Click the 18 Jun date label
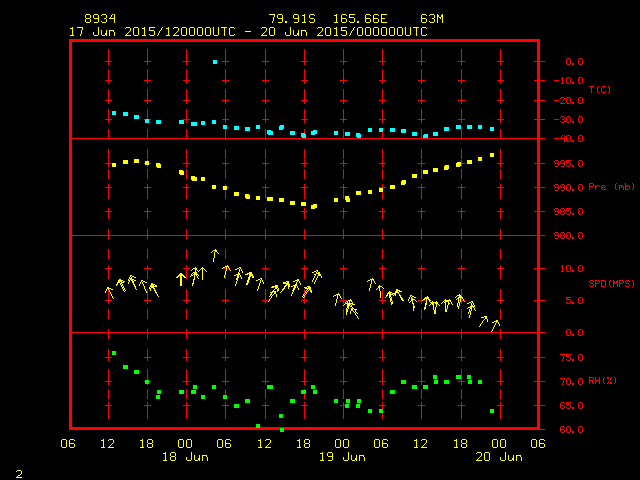The image size is (640, 480). [x=184, y=457]
